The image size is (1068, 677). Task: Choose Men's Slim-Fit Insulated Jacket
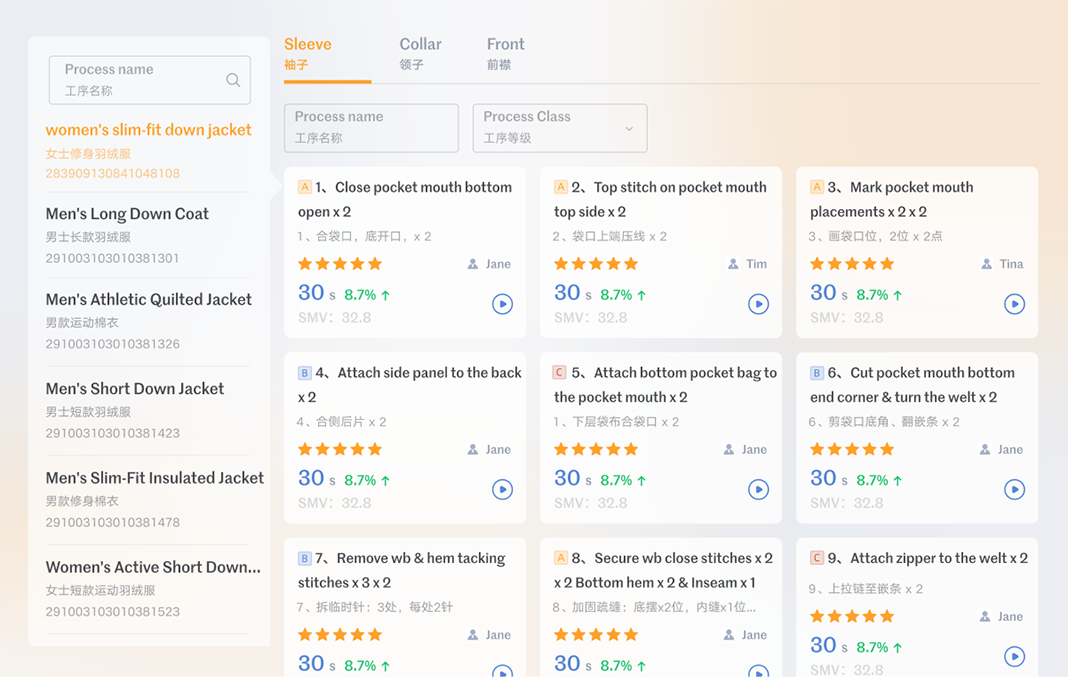[154, 478]
